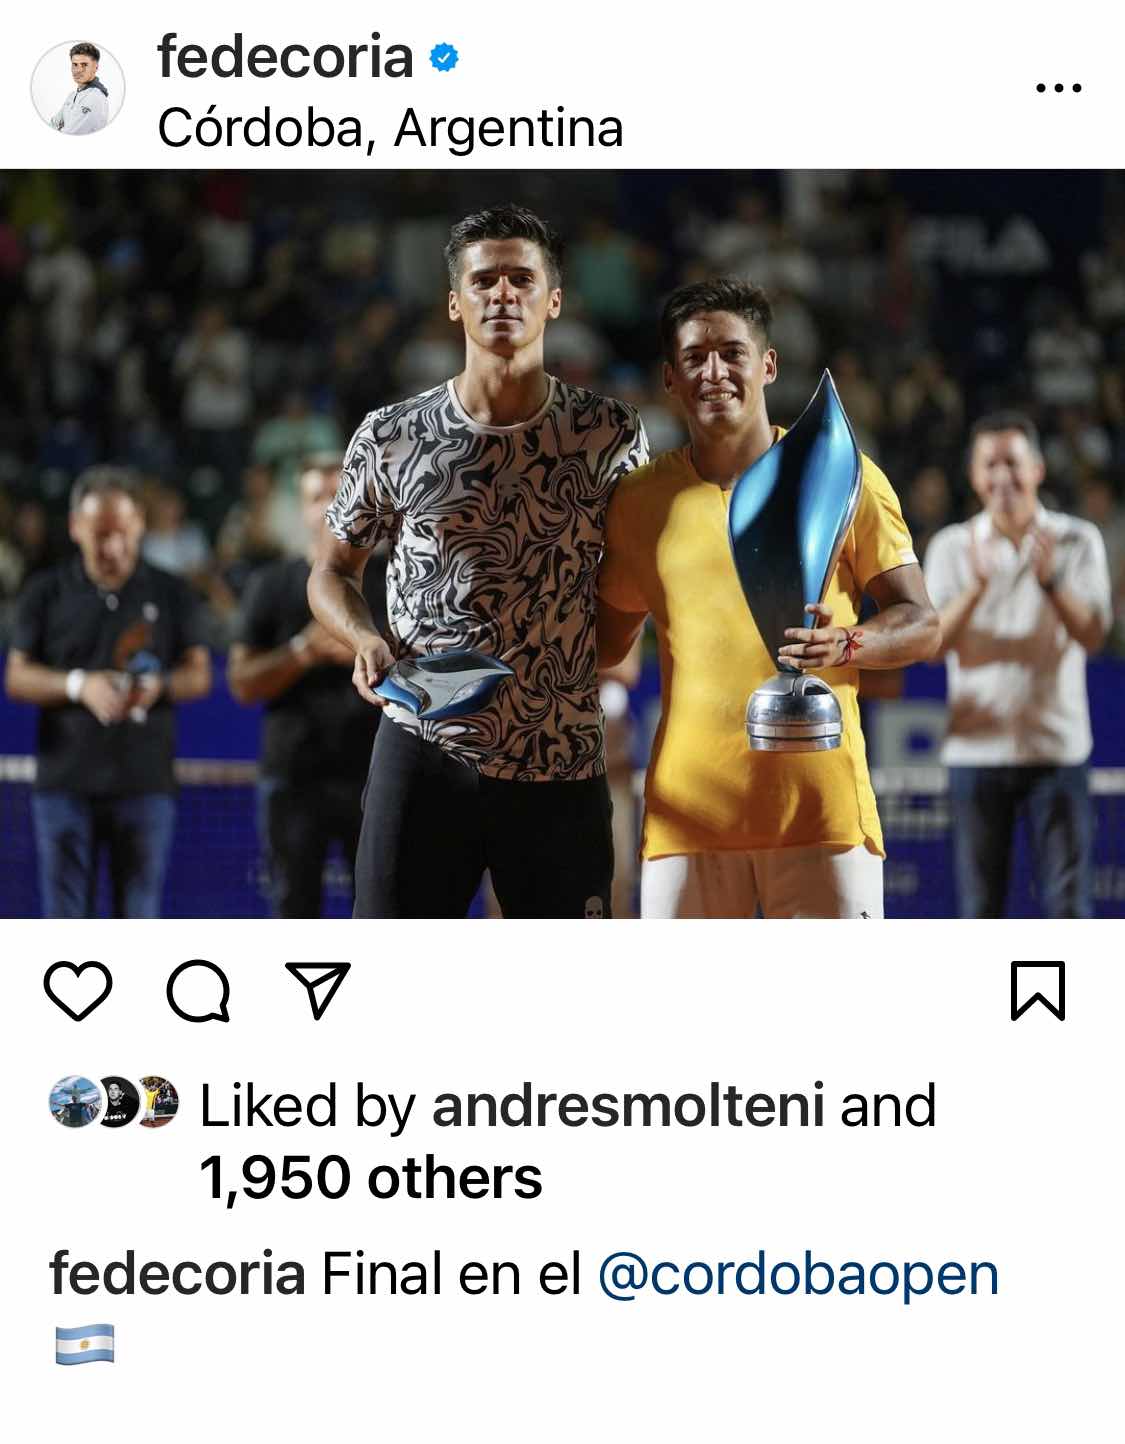
Task: View the 1,950 others who liked
Action: pyautogui.click(x=370, y=1177)
